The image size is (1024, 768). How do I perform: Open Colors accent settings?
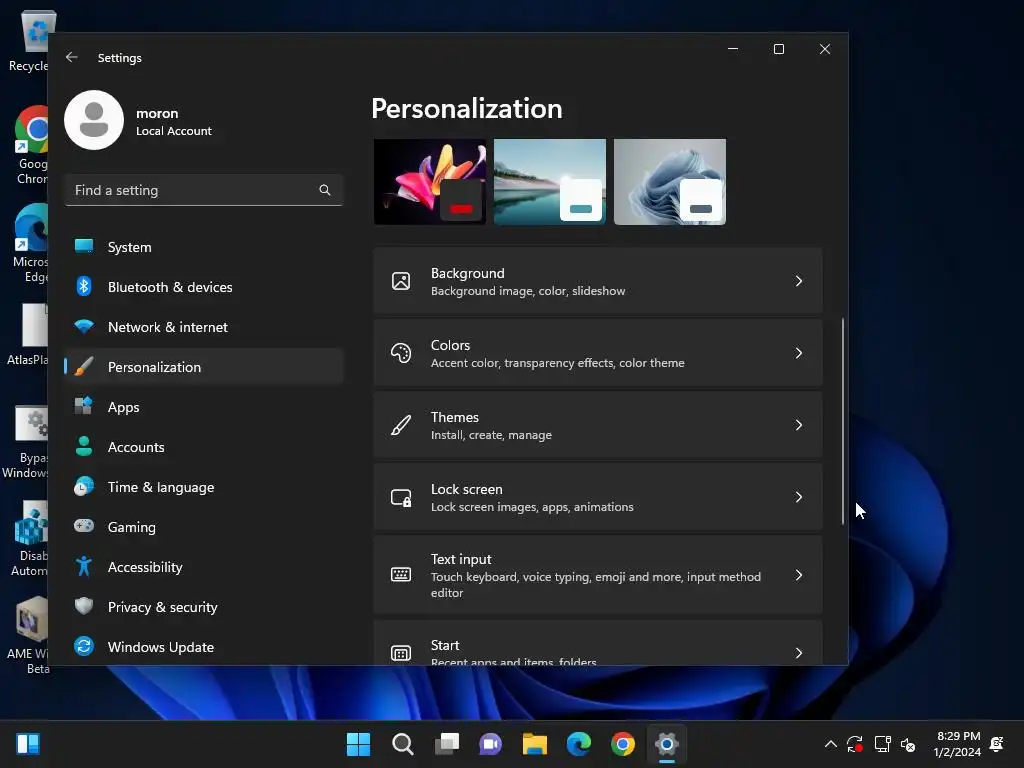598,353
